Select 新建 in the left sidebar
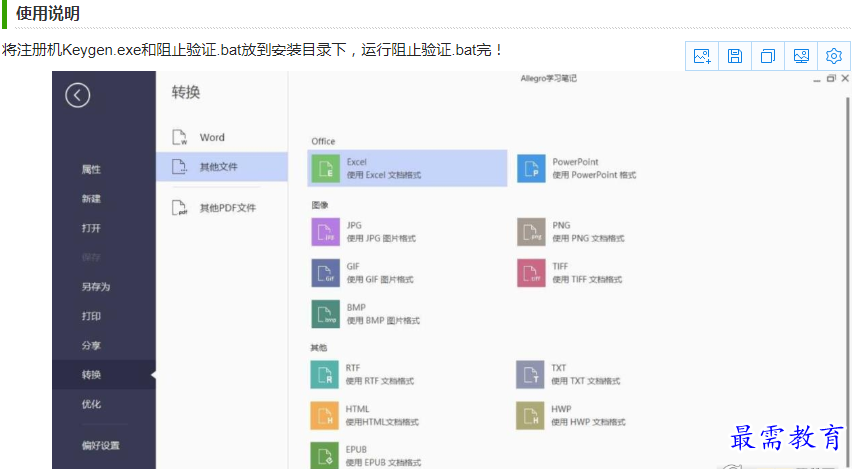This screenshot has height=469, width=852. (91, 199)
